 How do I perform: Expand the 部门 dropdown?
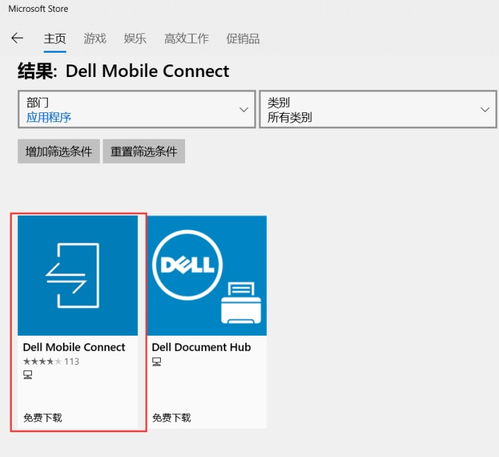coord(137,109)
